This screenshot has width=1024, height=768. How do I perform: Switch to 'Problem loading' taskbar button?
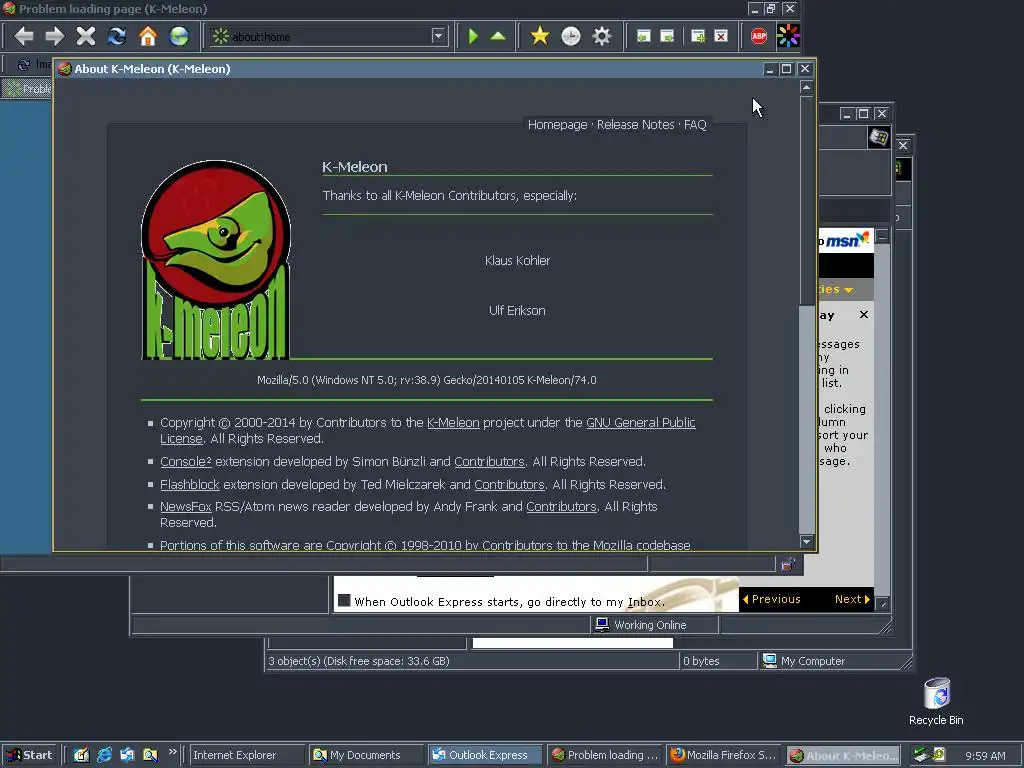pos(604,755)
